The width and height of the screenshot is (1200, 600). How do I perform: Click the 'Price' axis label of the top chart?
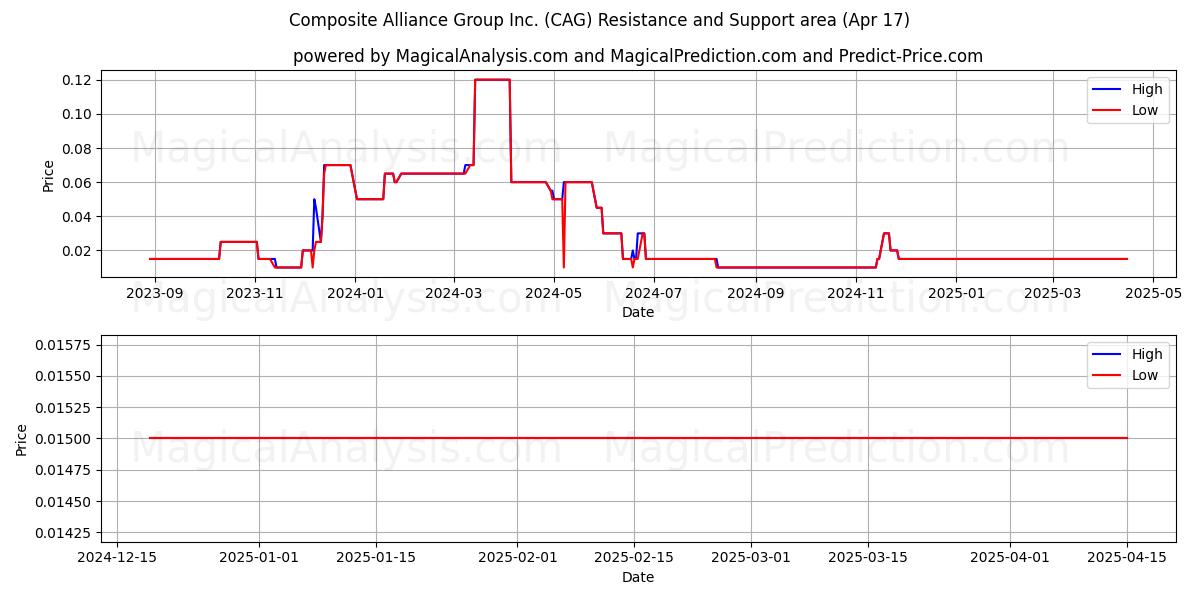tap(49, 175)
